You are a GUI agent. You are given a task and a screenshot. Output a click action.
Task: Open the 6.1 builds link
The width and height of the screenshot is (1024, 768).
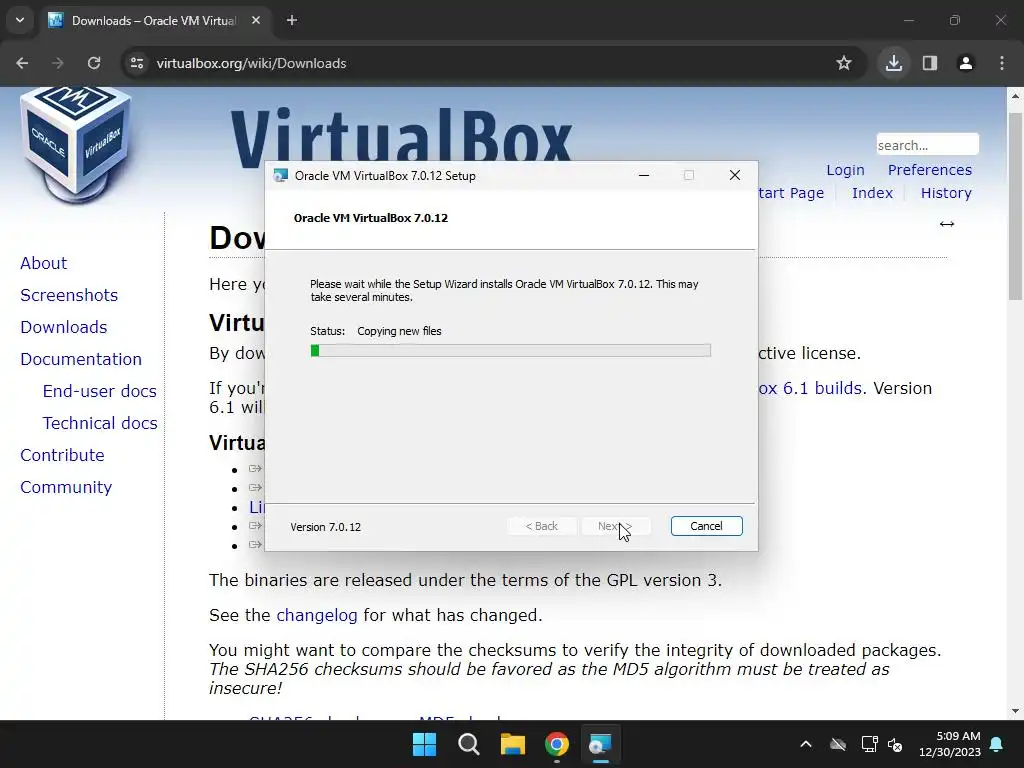(812, 388)
